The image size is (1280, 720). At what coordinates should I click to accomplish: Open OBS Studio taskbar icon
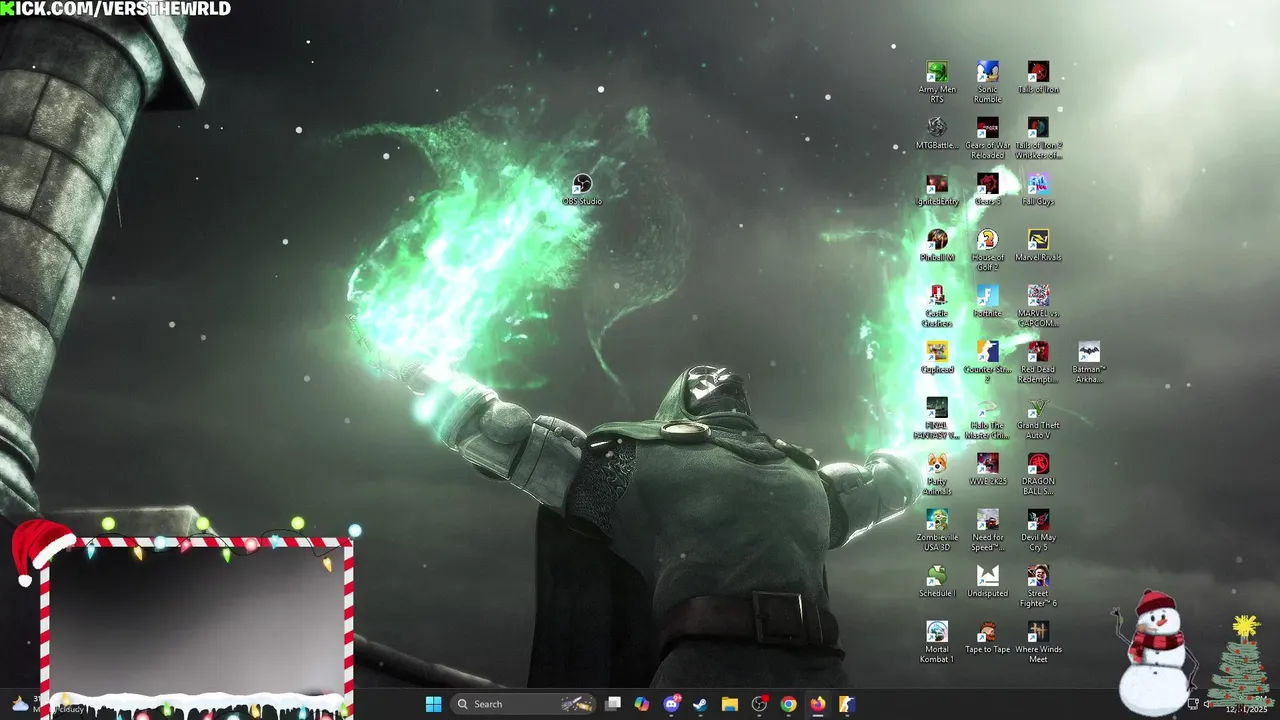759,704
